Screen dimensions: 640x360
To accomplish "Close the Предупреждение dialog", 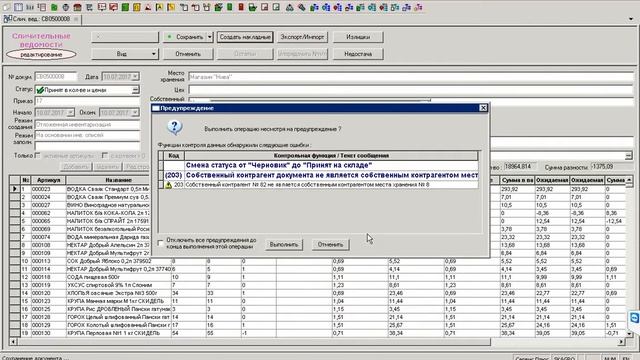I will point(483,108).
